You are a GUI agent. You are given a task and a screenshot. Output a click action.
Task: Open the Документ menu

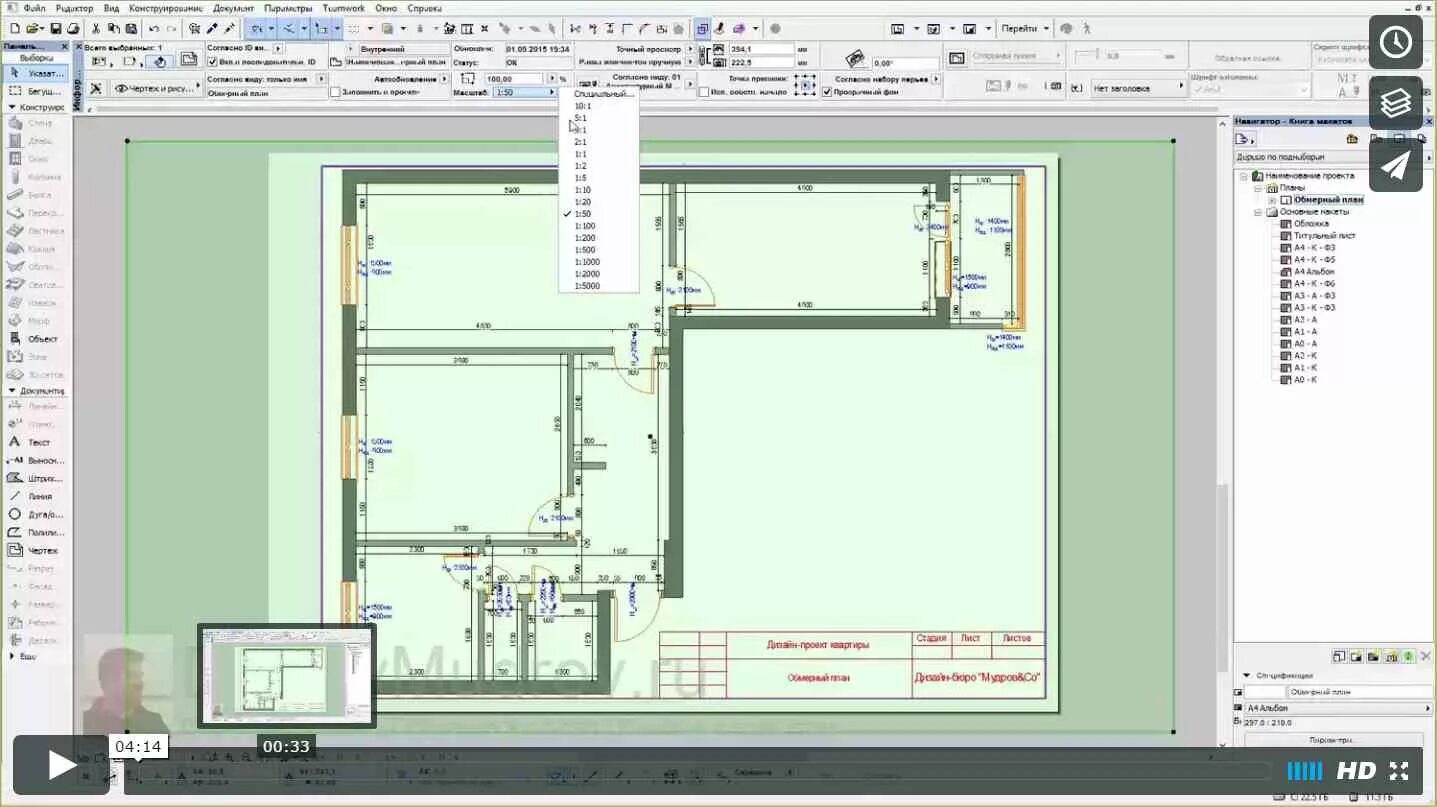click(234, 7)
